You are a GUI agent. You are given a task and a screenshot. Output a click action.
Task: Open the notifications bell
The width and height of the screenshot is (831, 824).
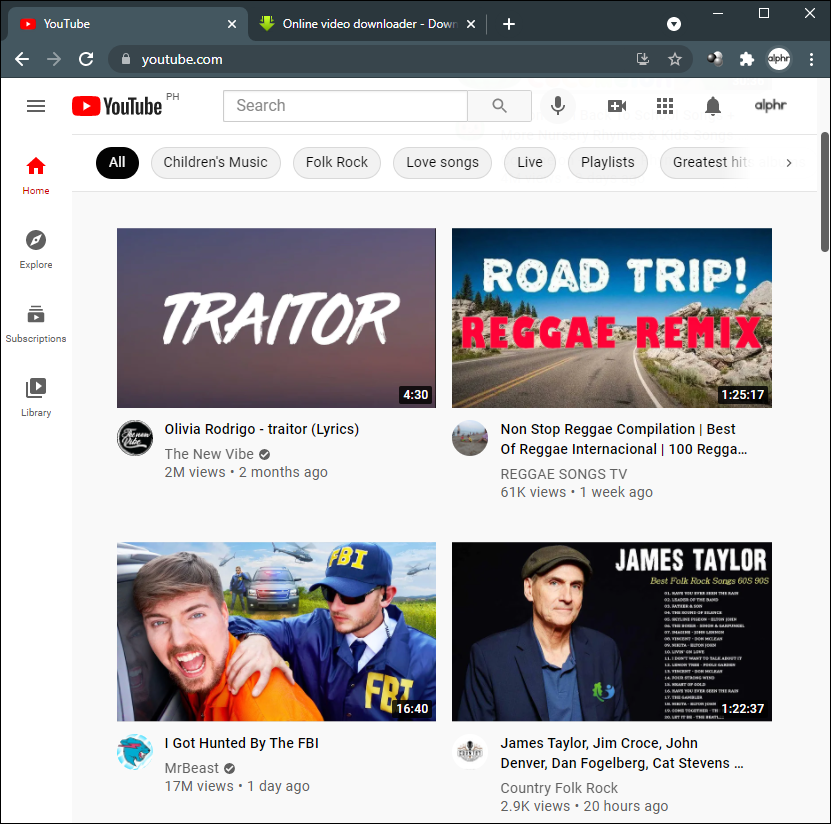pos(713,106)
